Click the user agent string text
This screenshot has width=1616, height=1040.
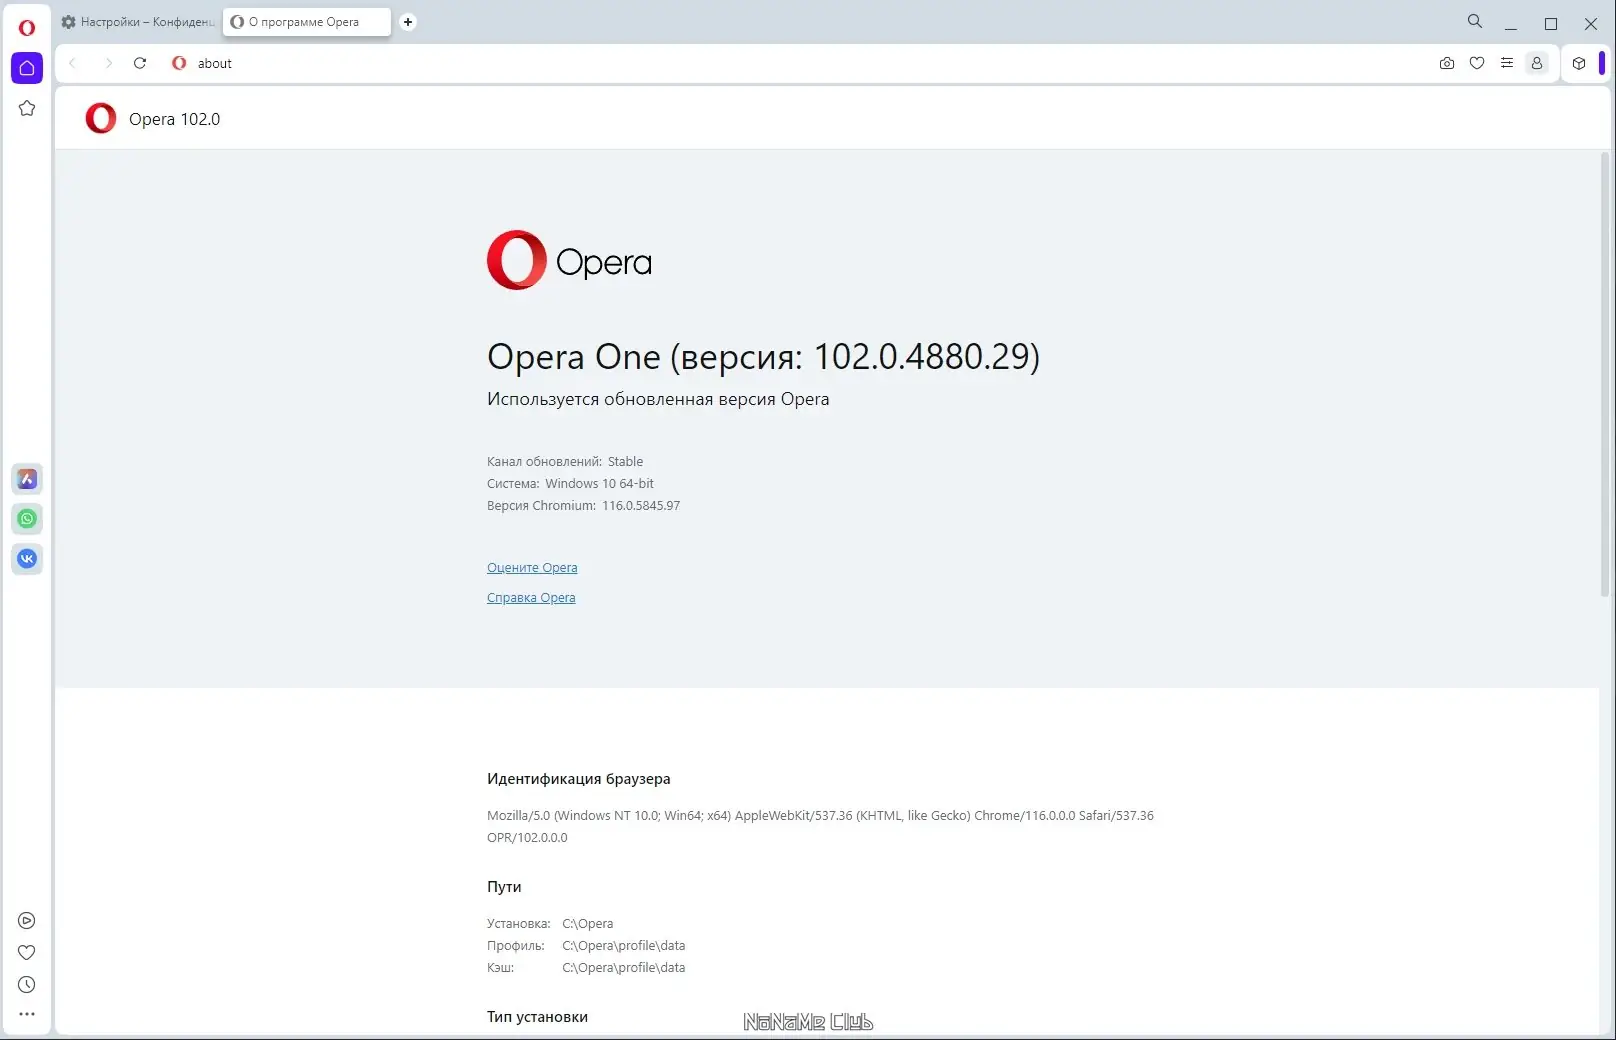pyautogui.click(x=820, y=827)
